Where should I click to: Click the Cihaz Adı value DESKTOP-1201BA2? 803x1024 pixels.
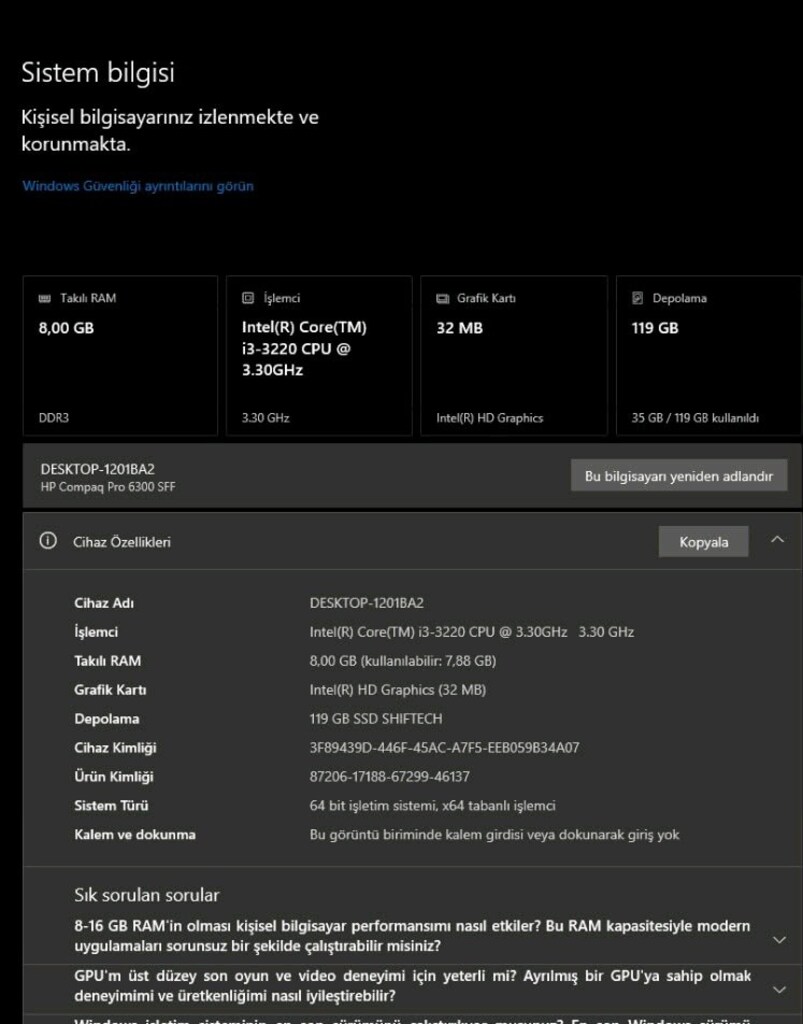pos(367,603)
